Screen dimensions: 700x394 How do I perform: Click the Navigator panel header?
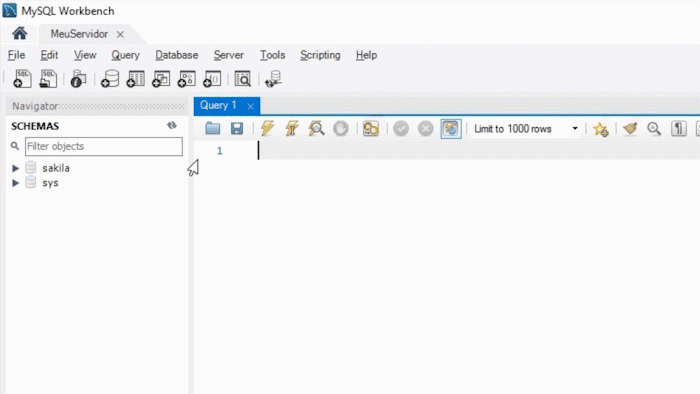coord(96,106)
